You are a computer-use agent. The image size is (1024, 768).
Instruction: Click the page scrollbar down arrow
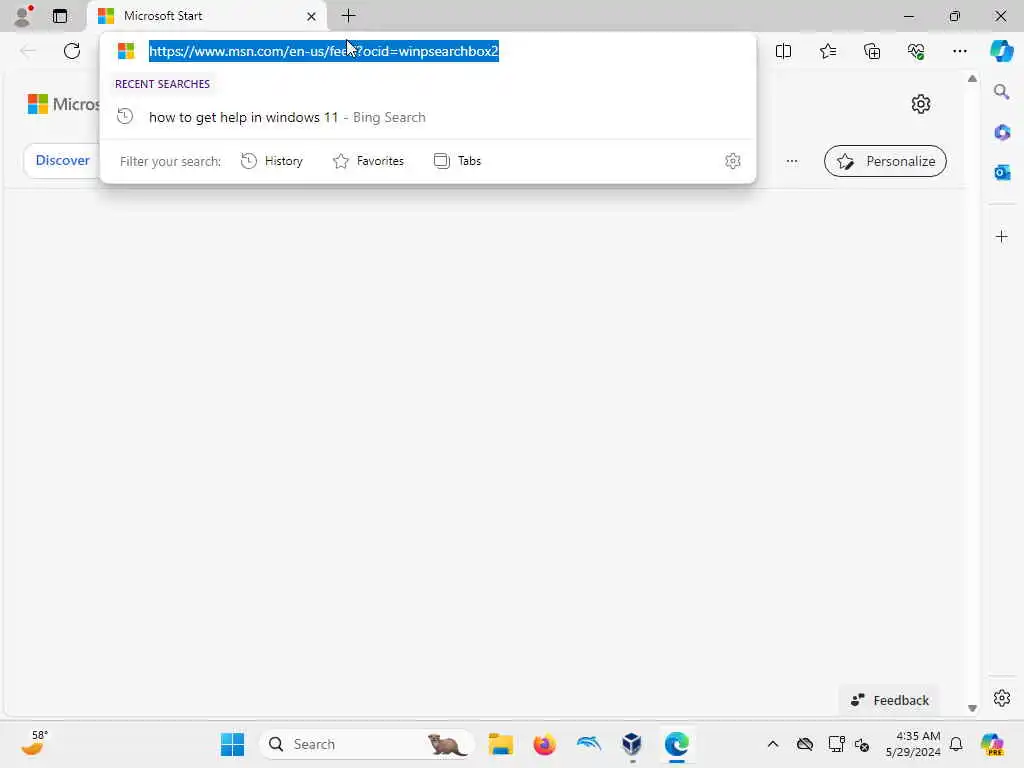(x=972, y=708)
